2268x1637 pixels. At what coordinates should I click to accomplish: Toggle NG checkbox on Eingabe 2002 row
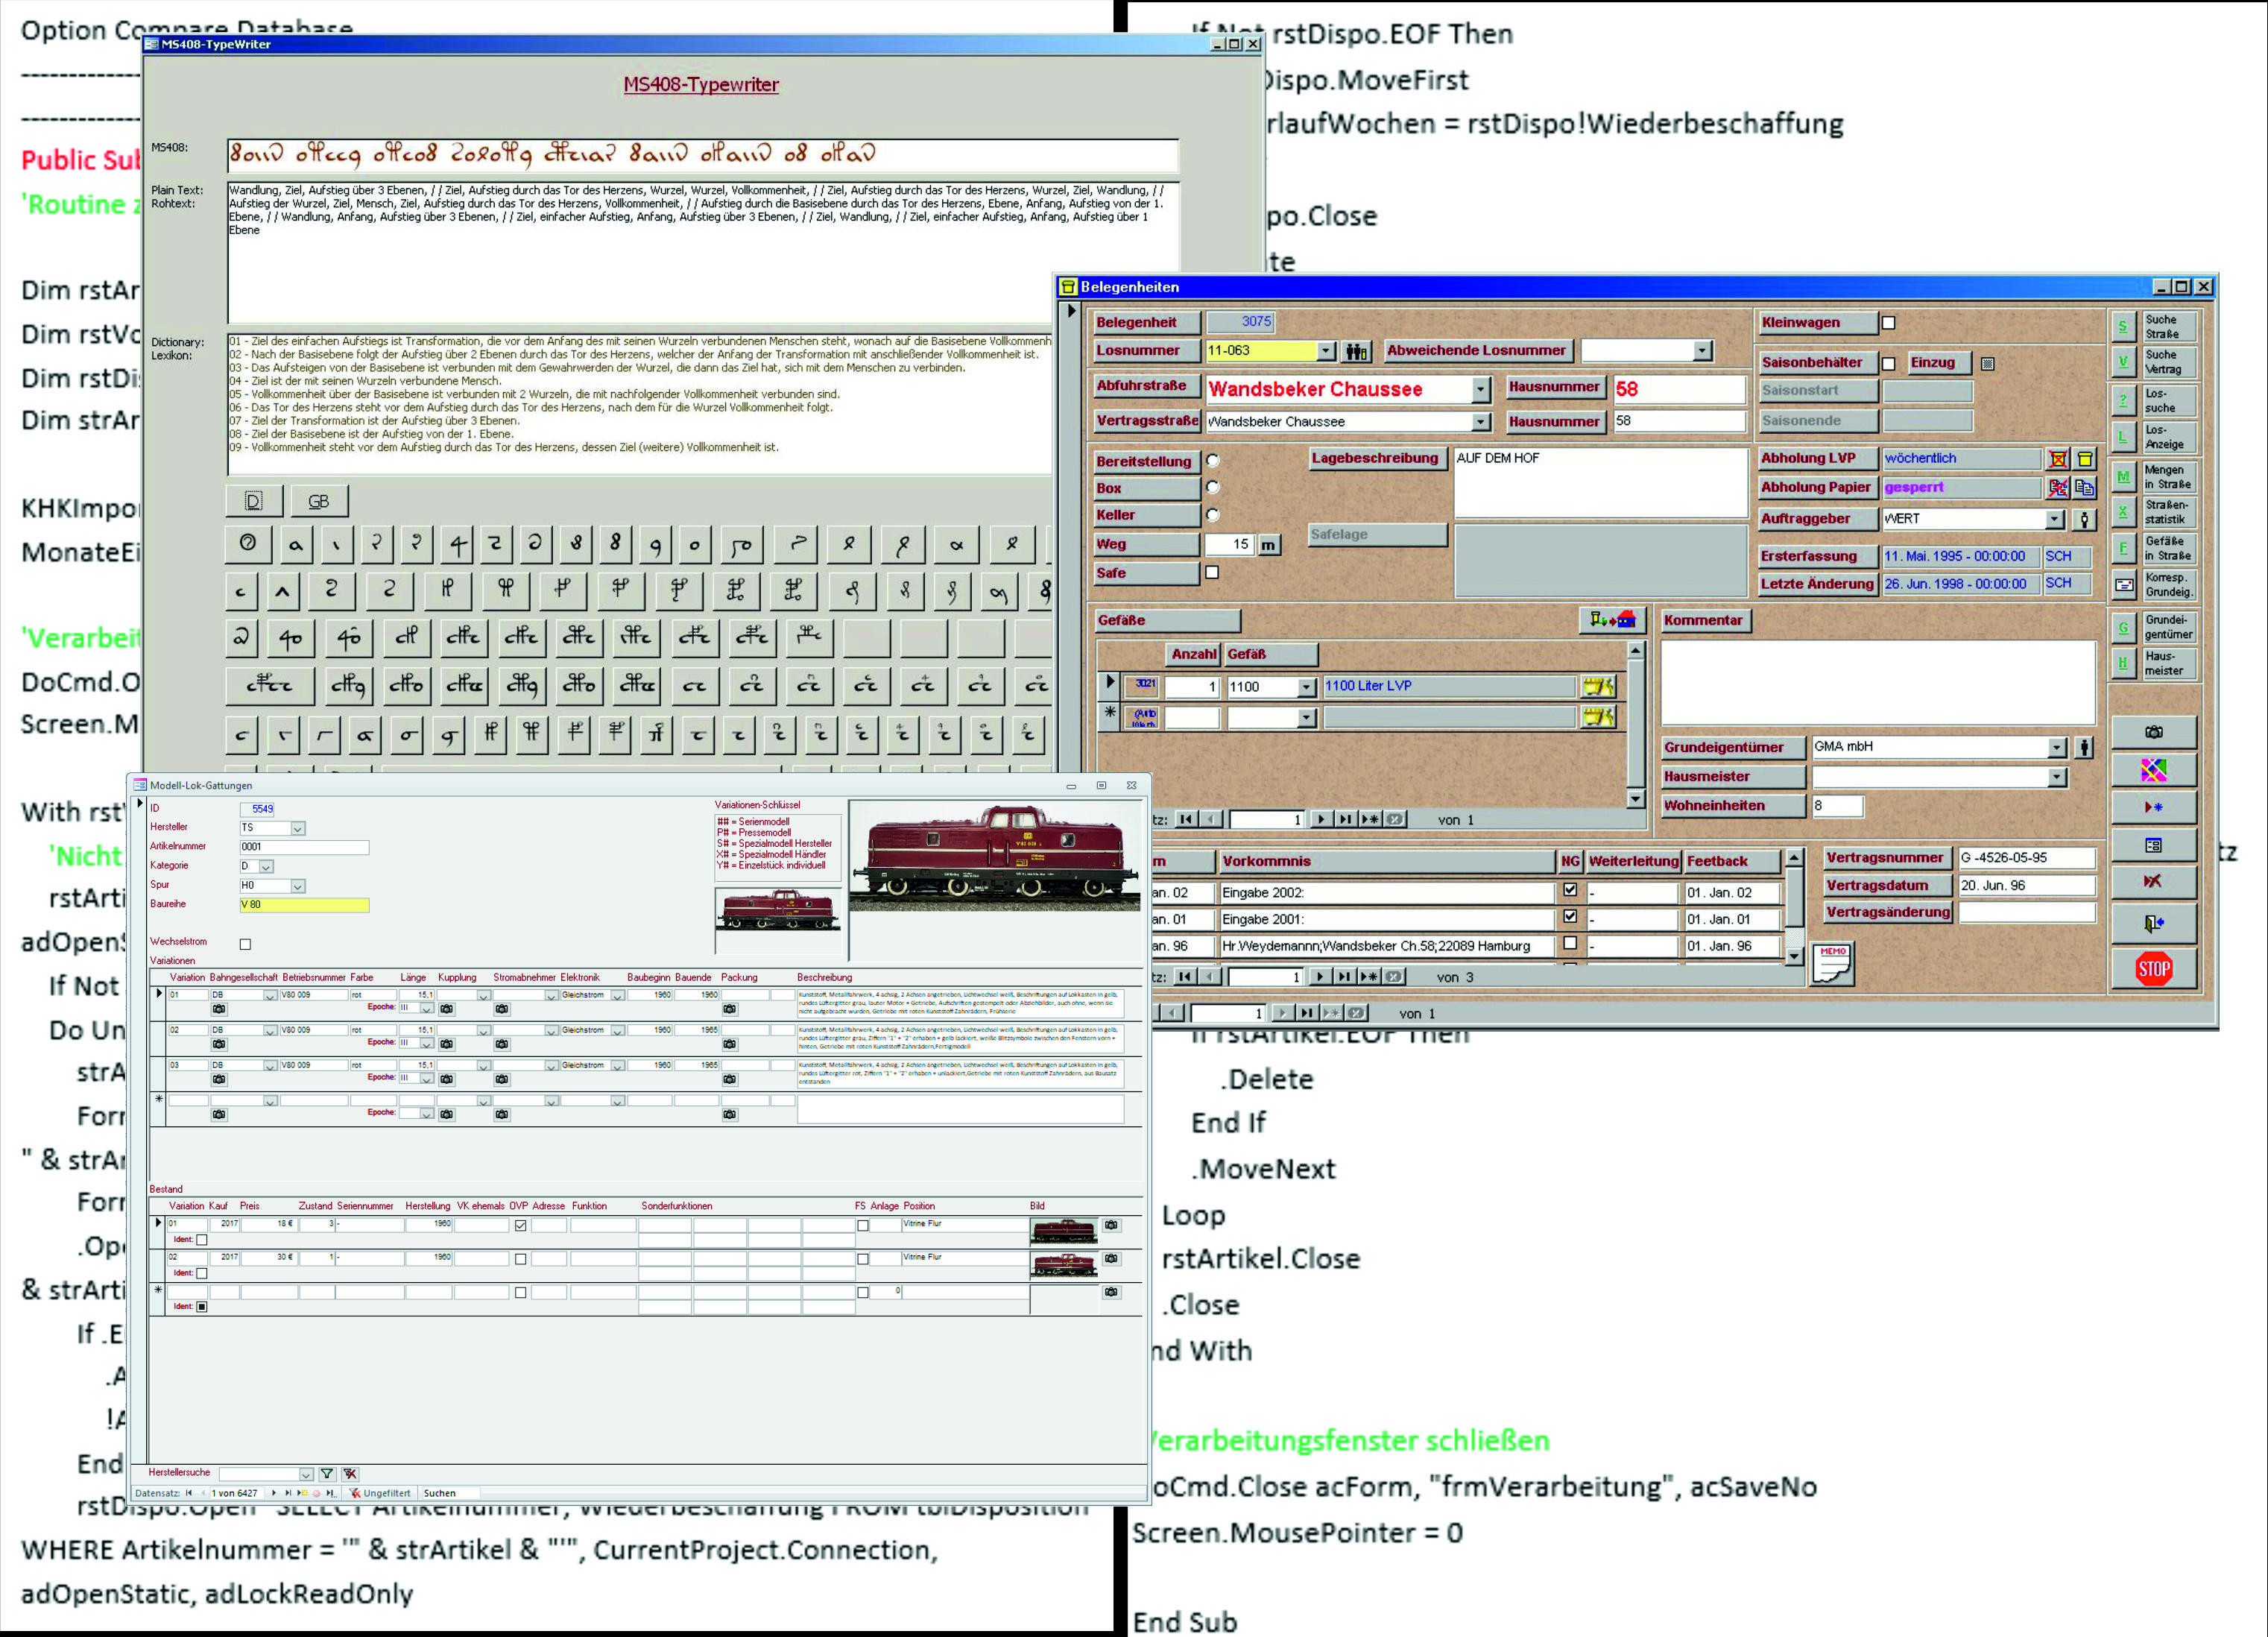(1570, 890)
